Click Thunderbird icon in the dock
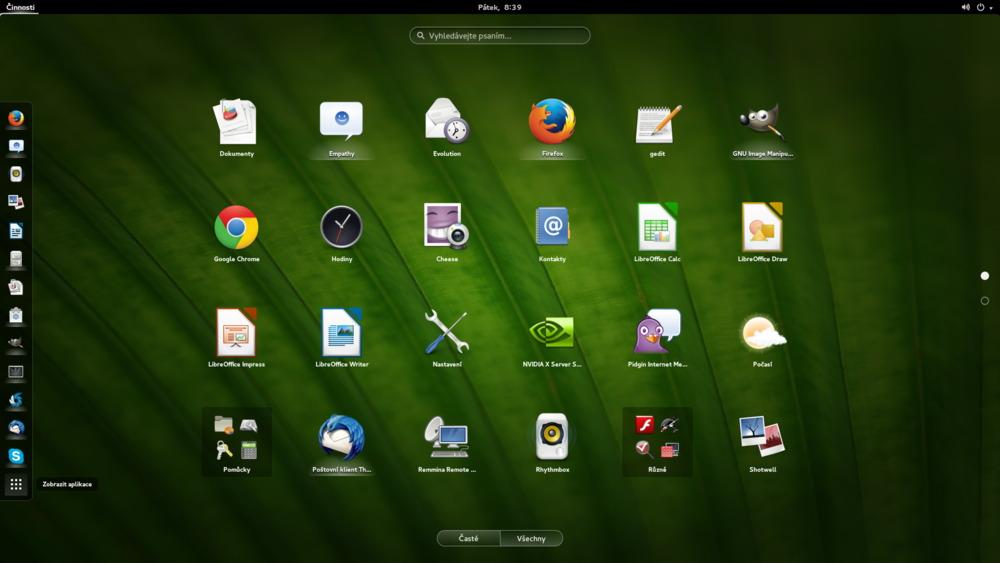Image resolution: width=1000 pixels, height=563 pixels. pyautogui.click(x=16, y=428)
